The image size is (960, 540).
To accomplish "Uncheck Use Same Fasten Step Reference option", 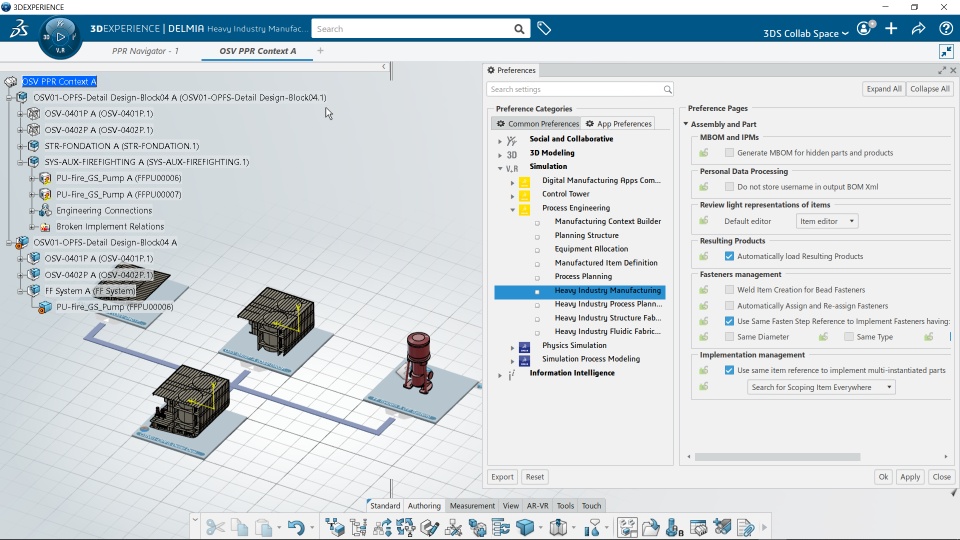I will (x=729, y=321).
